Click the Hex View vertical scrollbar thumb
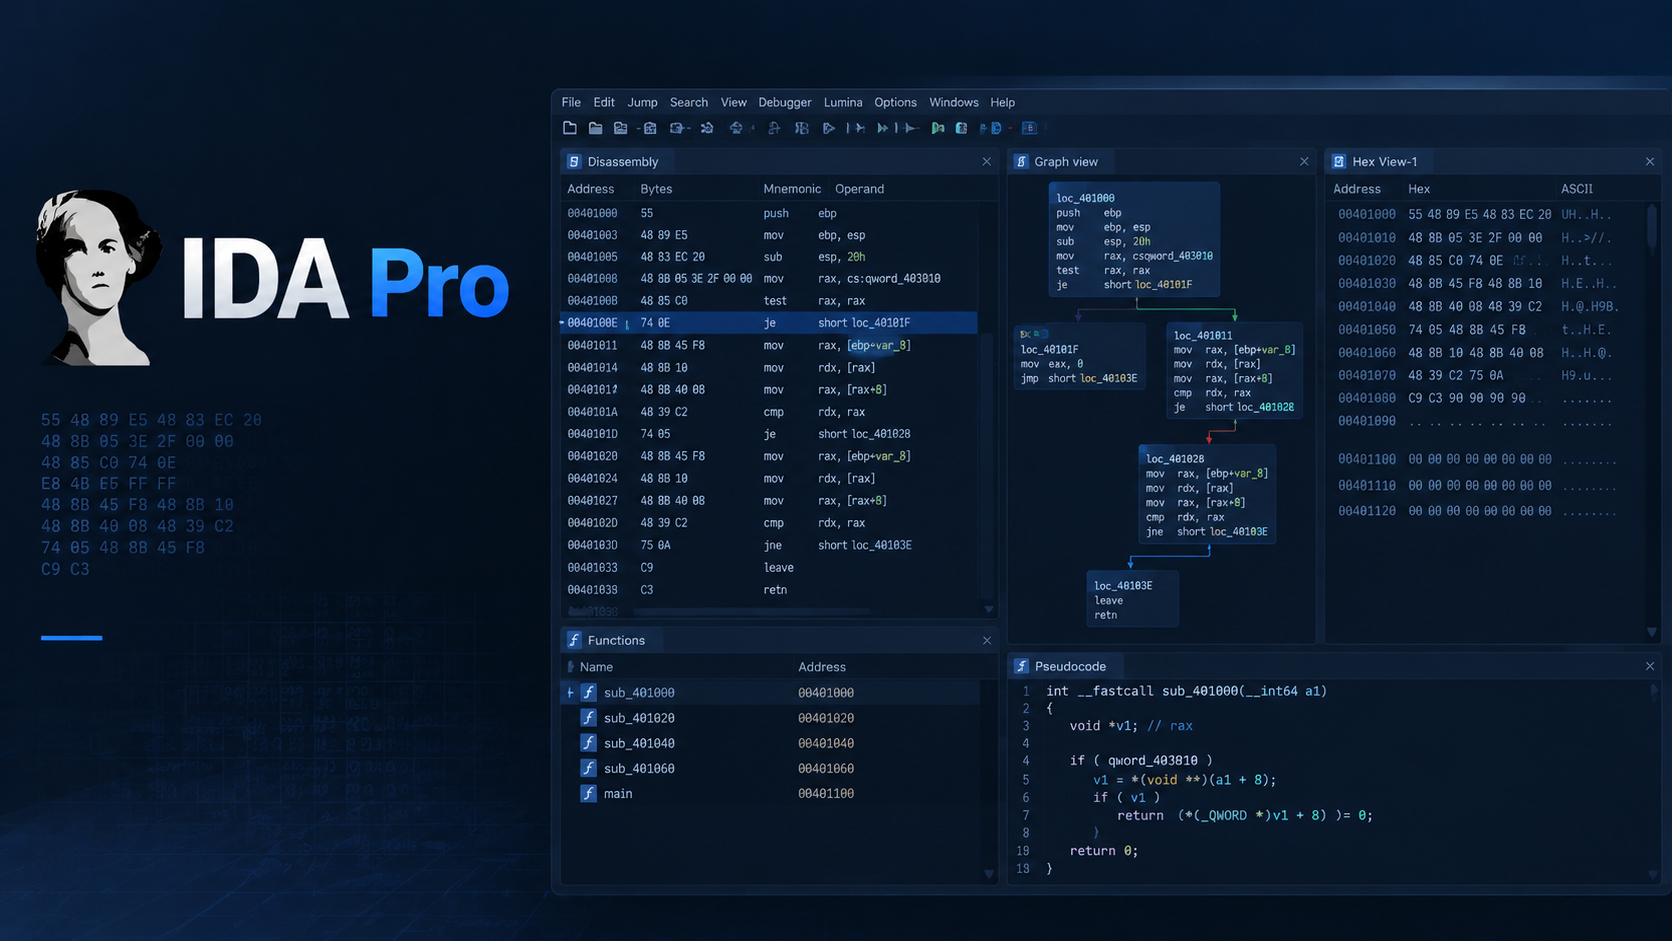This screenshot has width=1672, height=941. click(x=1651, y=228)
